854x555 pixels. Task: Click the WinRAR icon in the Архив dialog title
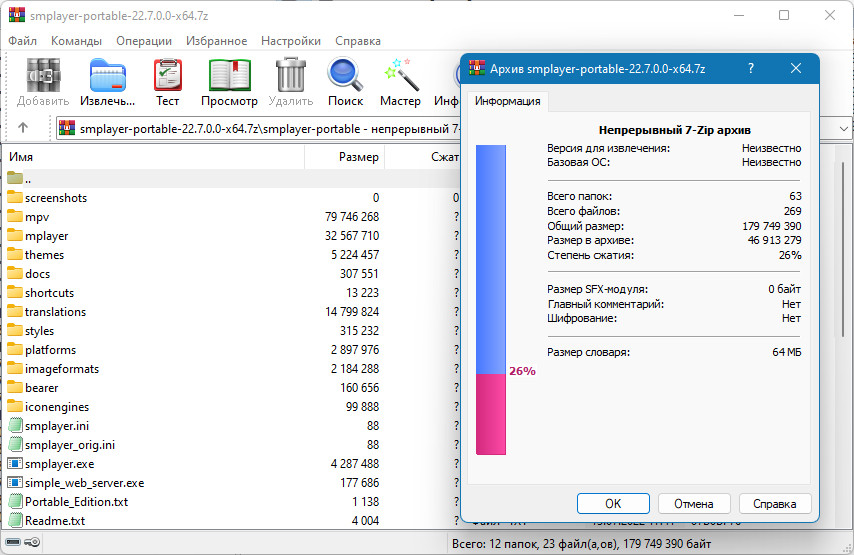[x=477, y=68]
